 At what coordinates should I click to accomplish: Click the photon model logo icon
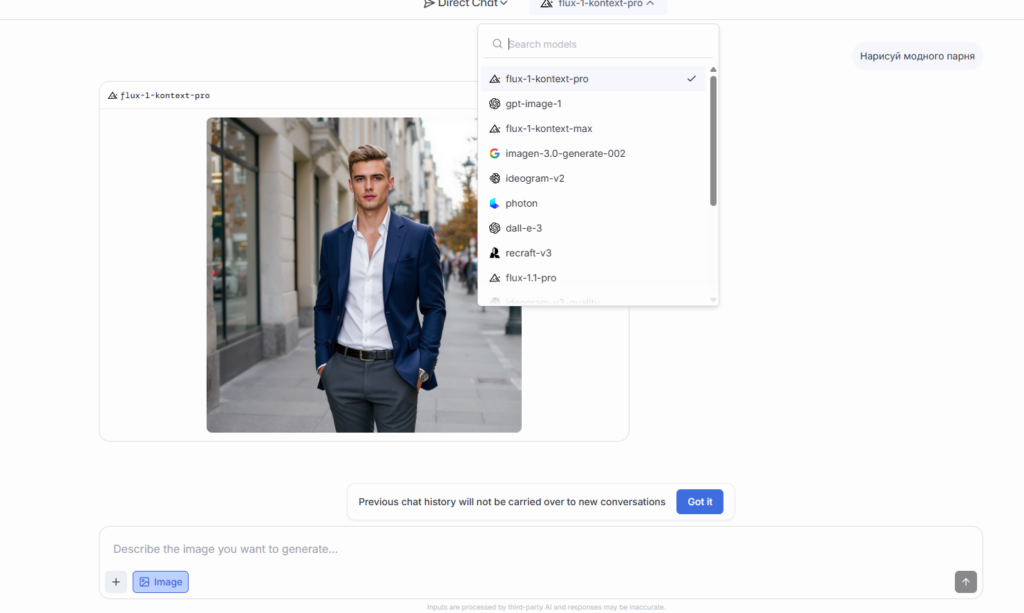495,203
